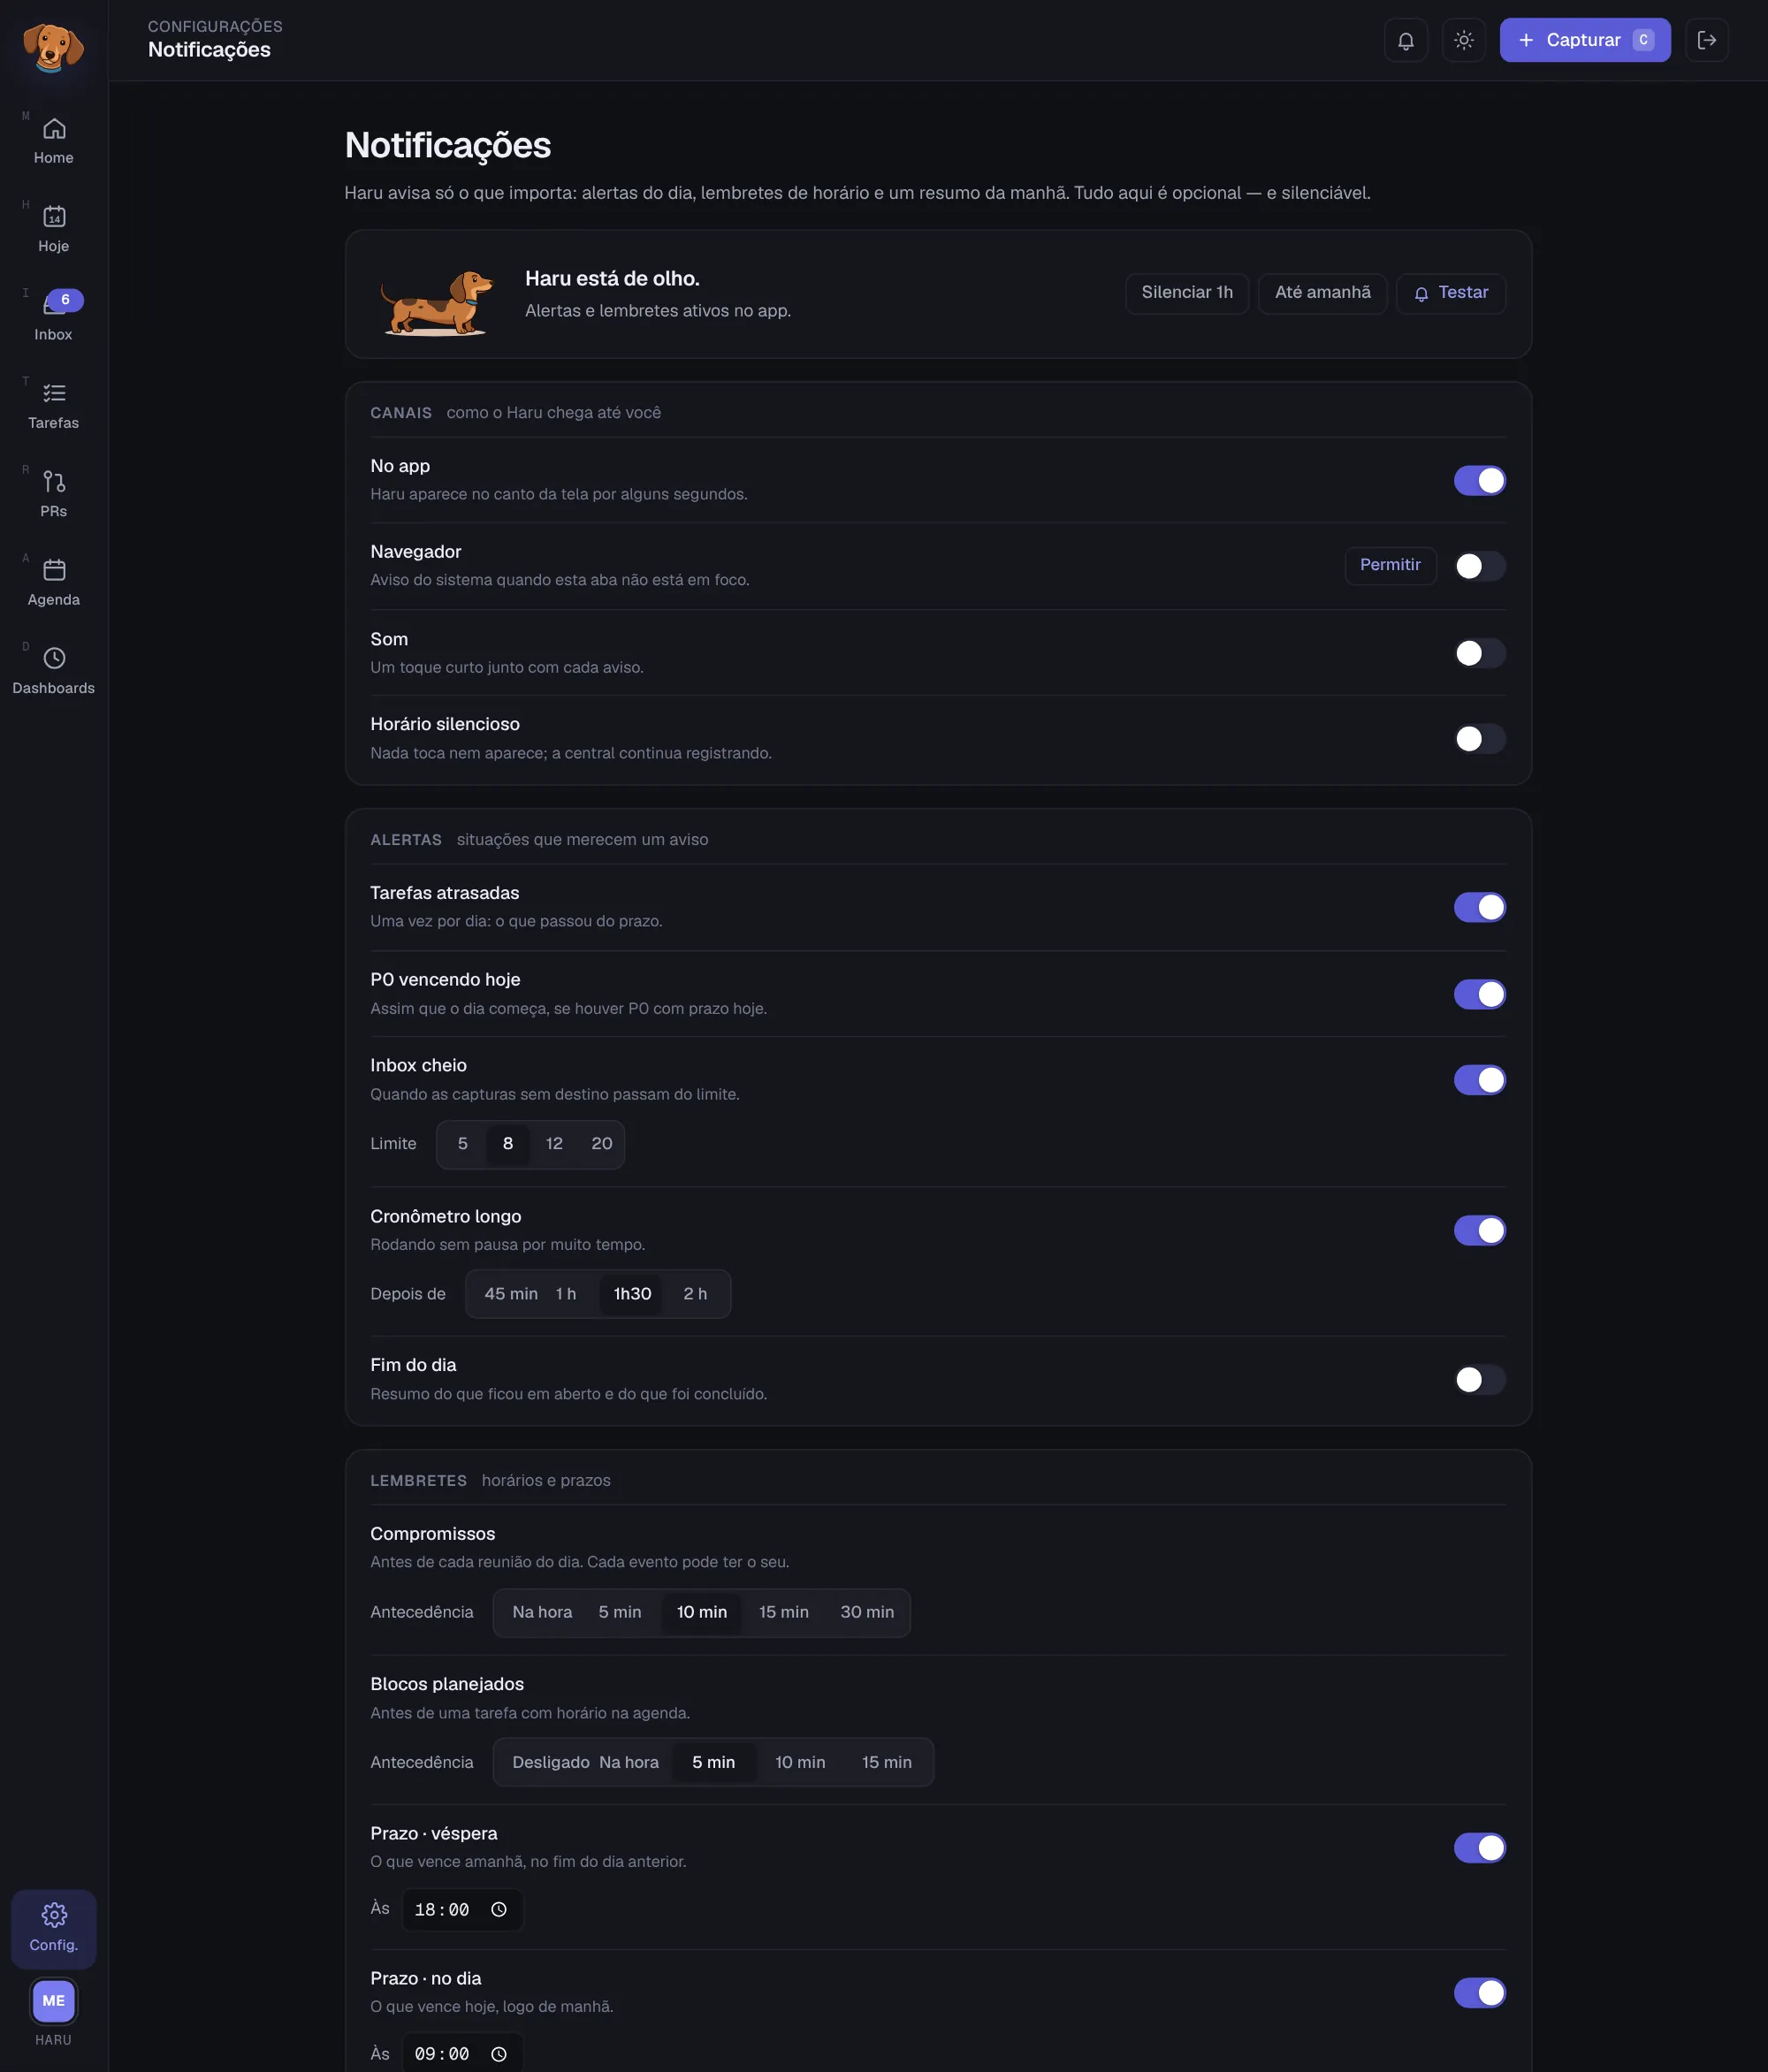
Task: Choose Na hora for Compromissos
Action: [542, 1612]
